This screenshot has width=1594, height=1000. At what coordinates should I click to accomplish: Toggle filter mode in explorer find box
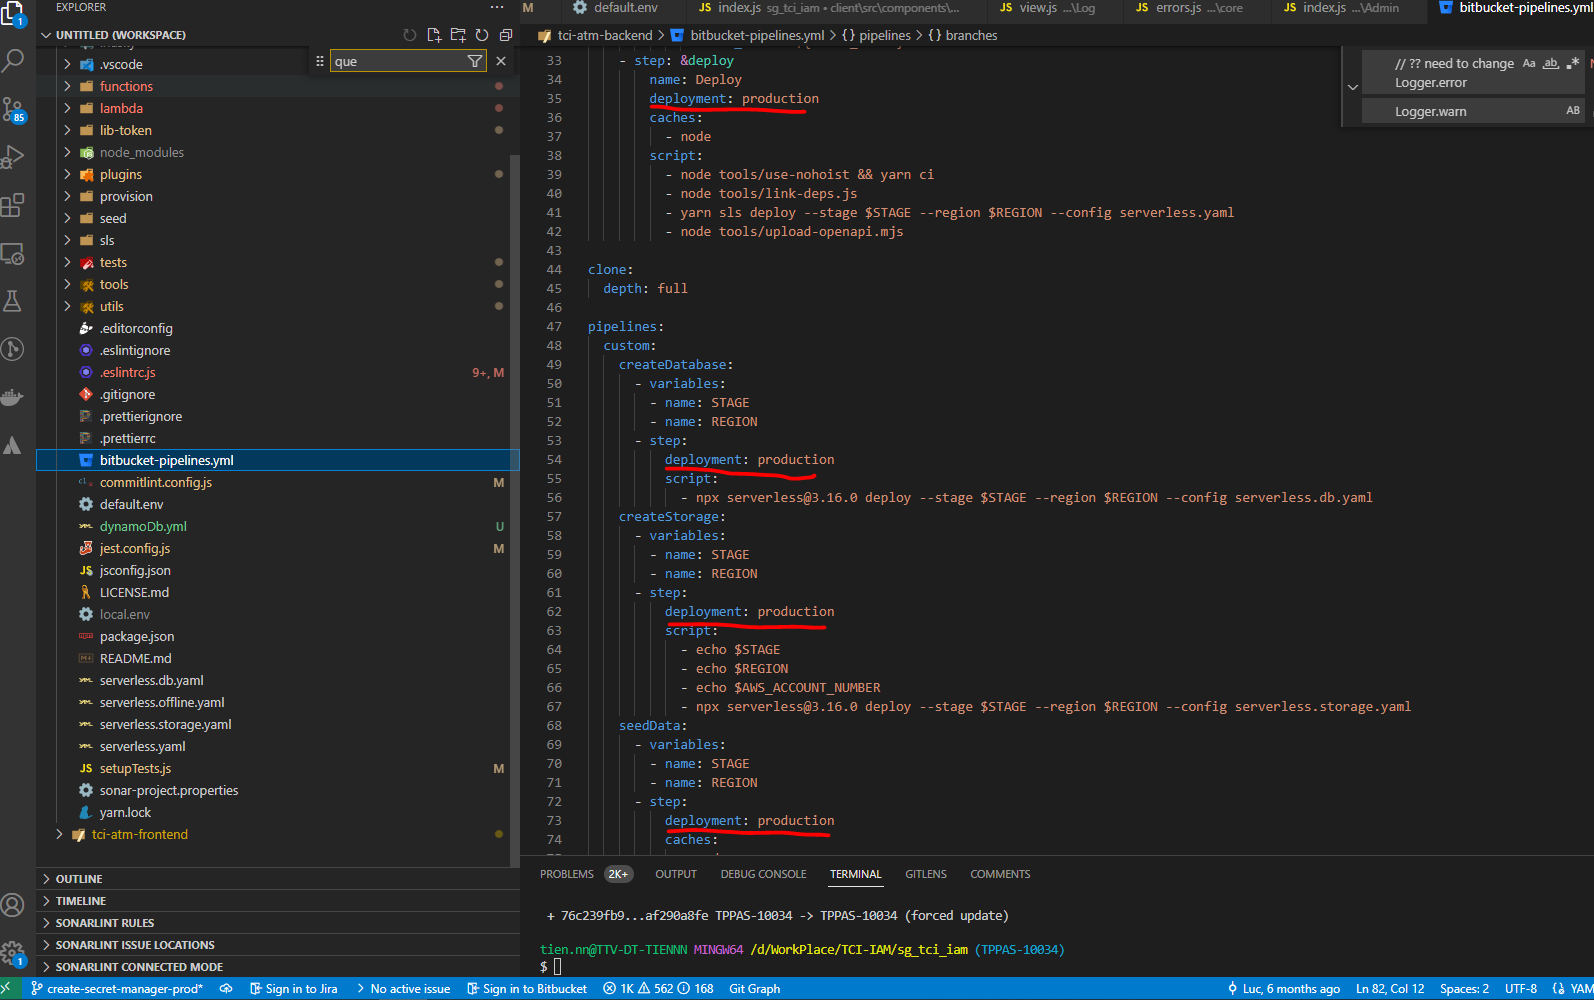[475, 61]
